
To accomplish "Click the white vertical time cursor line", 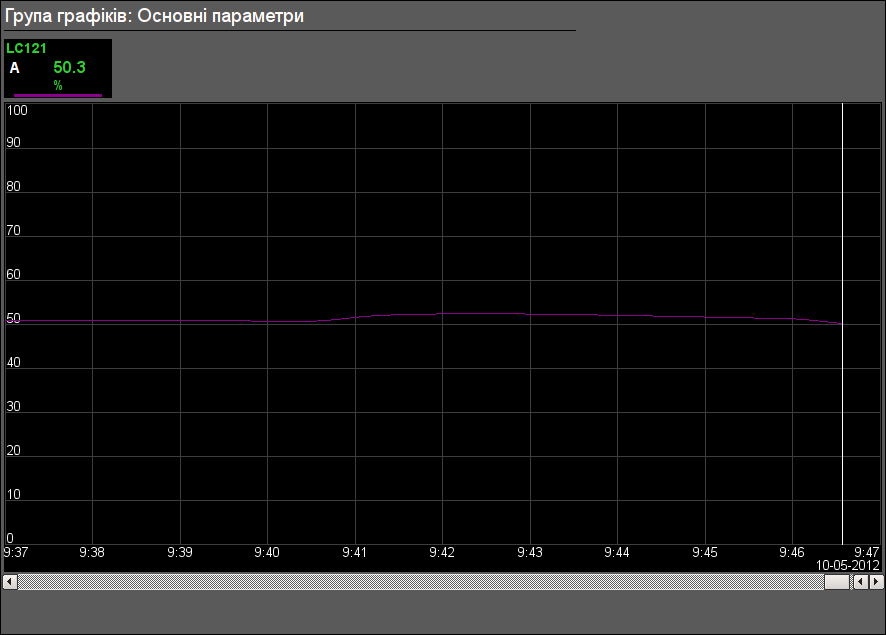I will pos(842,323).
